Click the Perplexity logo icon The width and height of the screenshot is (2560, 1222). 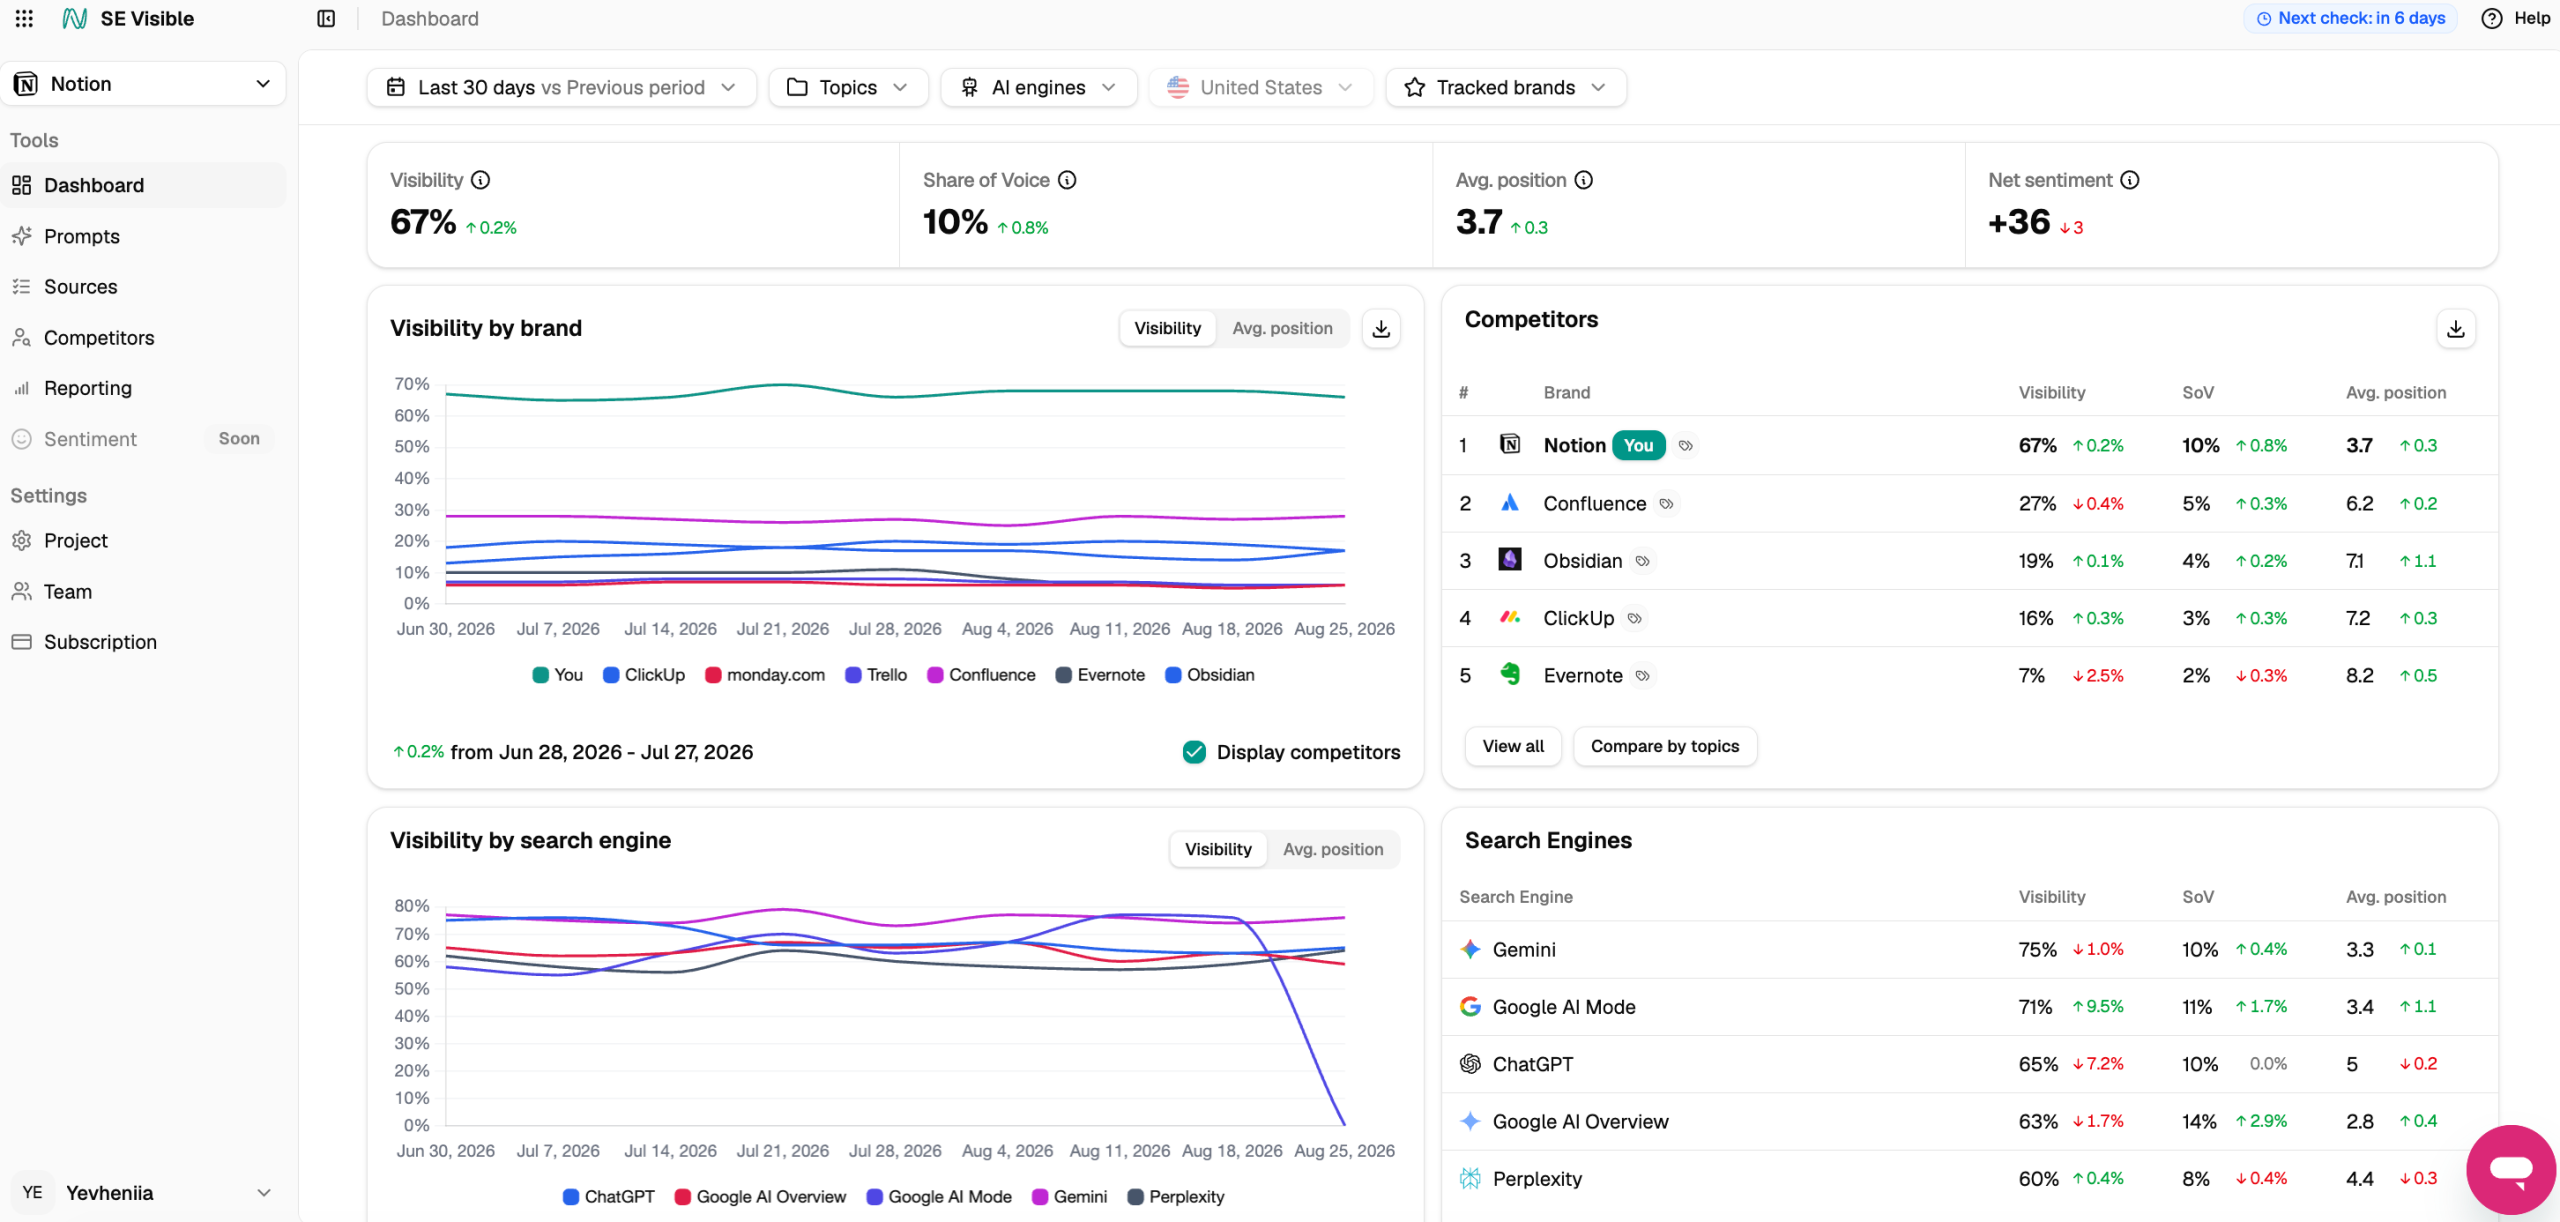point(1470,1179)
